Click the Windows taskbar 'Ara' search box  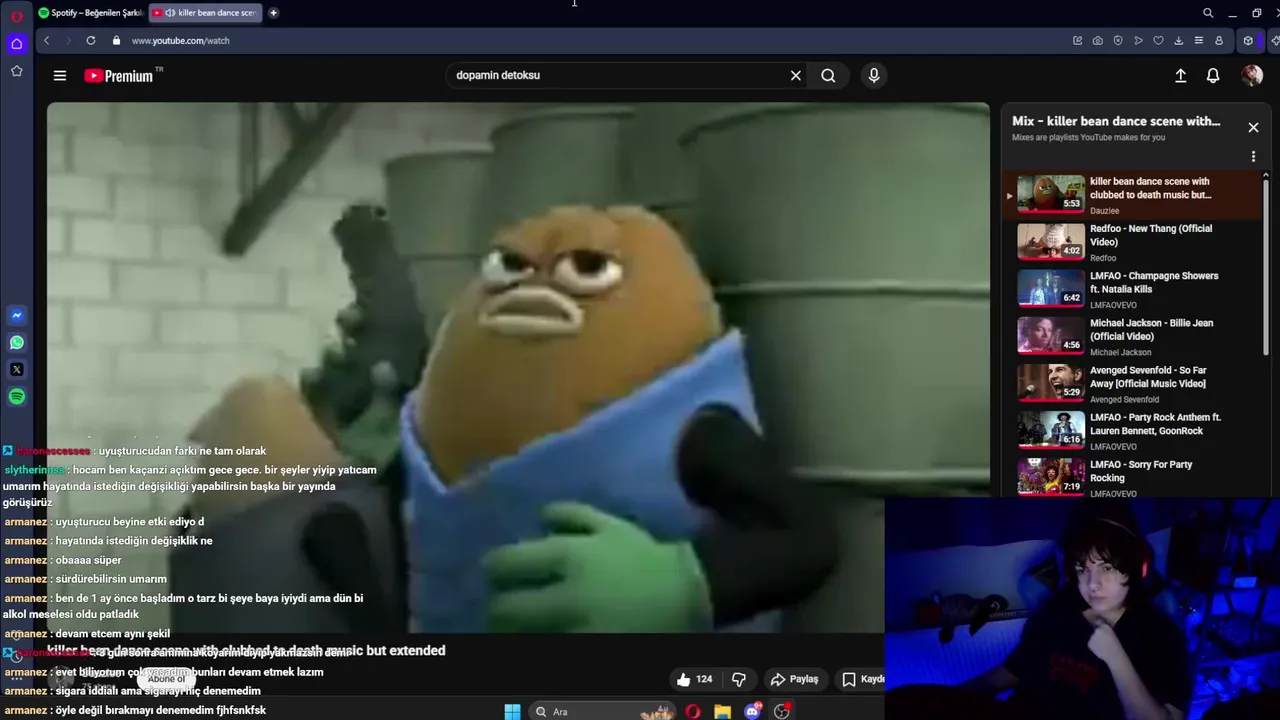click(602, 711)
